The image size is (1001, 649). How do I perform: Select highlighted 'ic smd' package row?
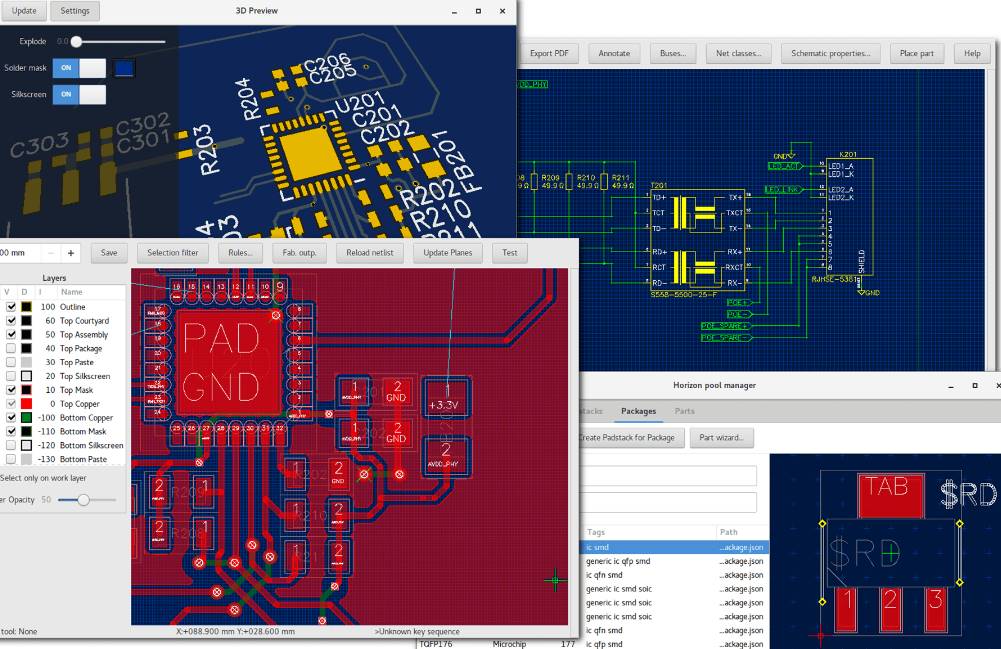coord(674,548)
